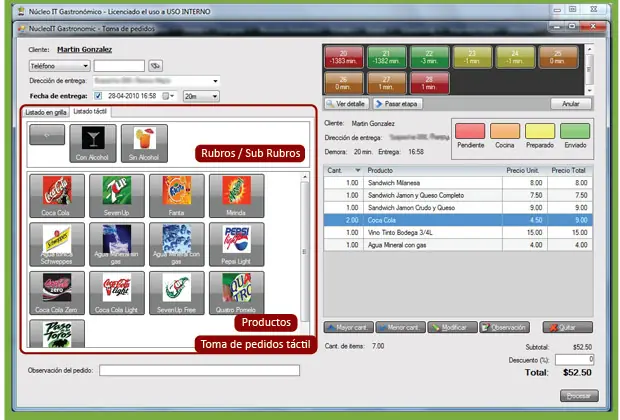Open order 23 yellow tile
Image resolution: width=620 pixels, height=420 pixels.
[473, 57]
